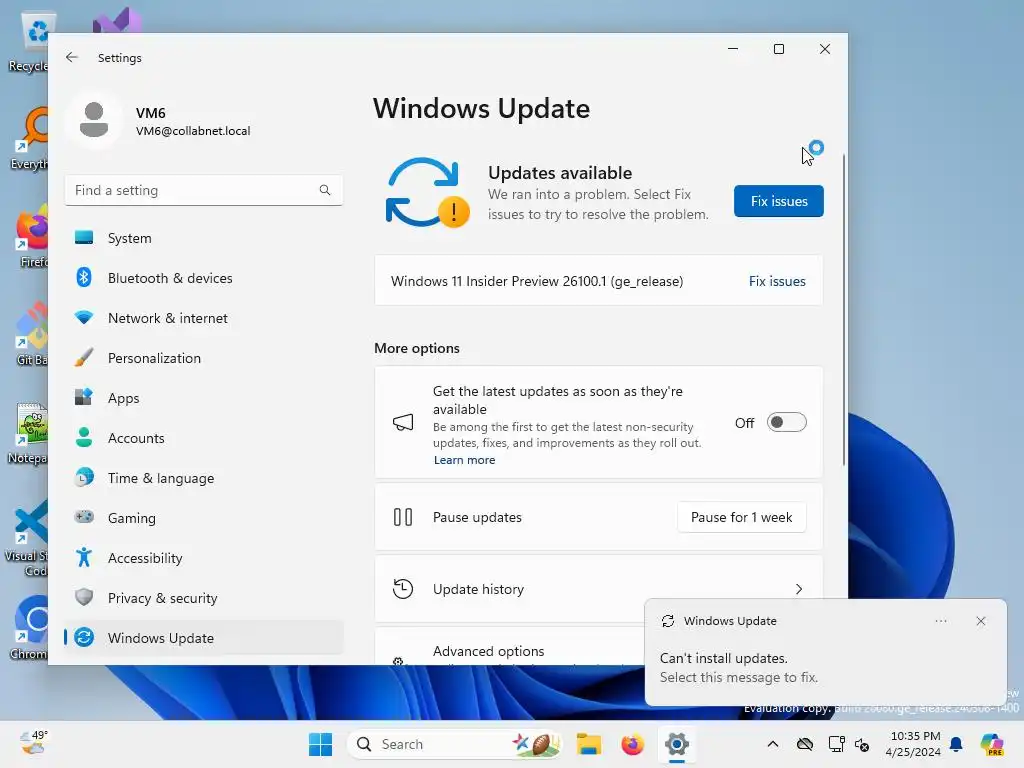Select Time & language category

click(204, 478)
